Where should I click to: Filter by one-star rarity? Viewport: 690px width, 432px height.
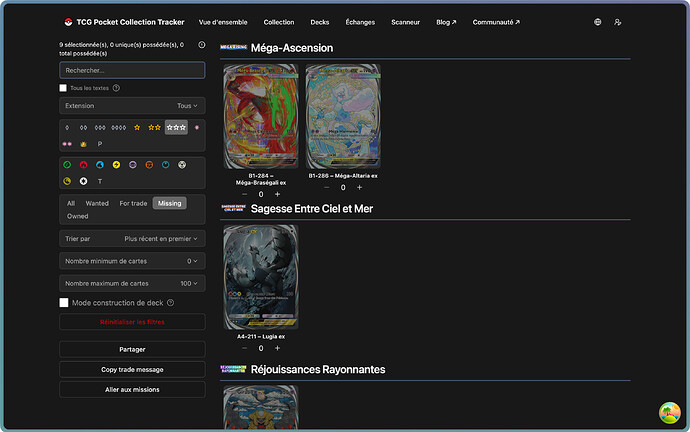[137, 128]
